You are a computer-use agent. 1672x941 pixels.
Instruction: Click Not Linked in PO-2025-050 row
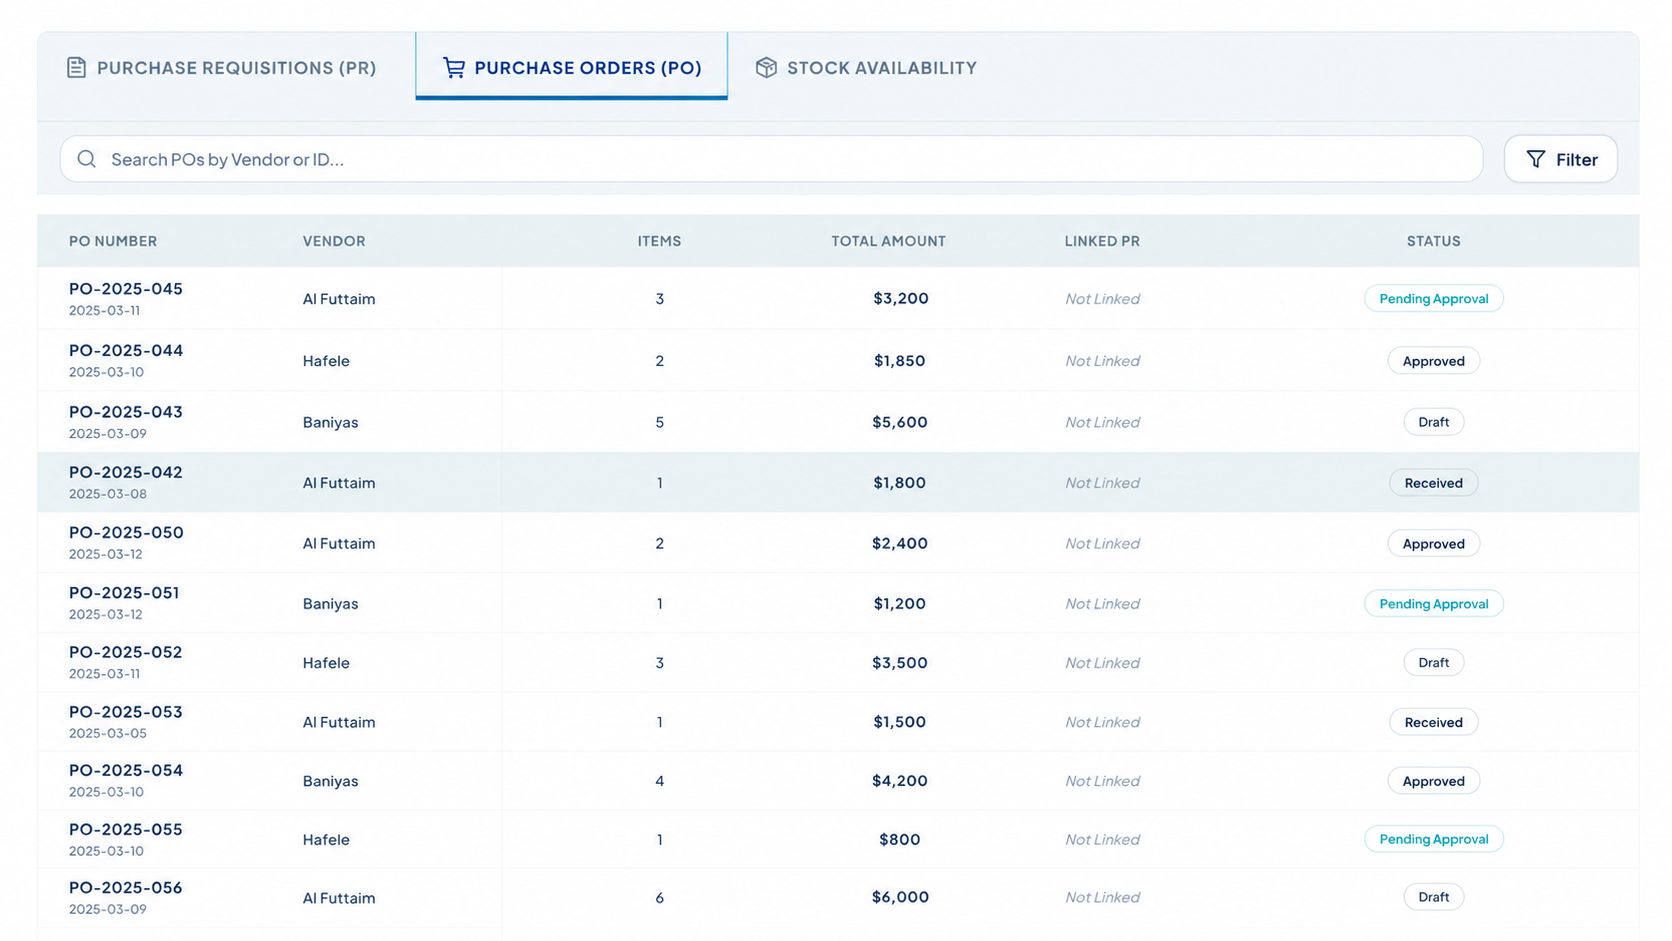[1102, 544]
